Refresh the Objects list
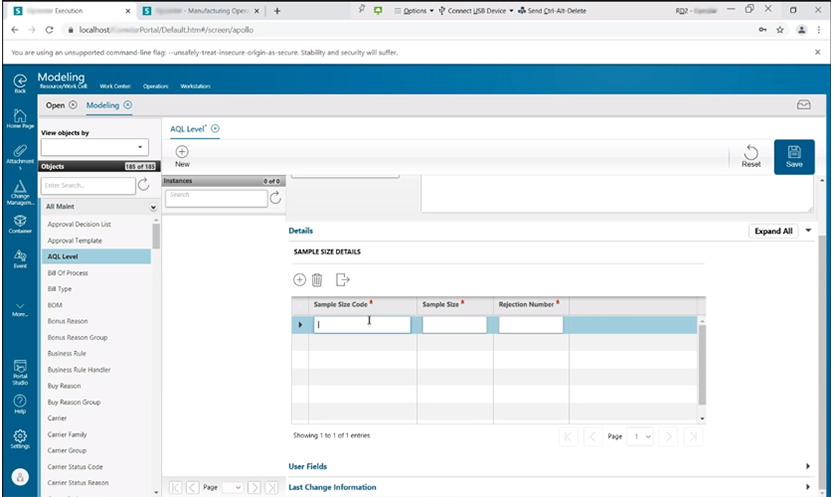834x497 pixels. tap(144, 185)
